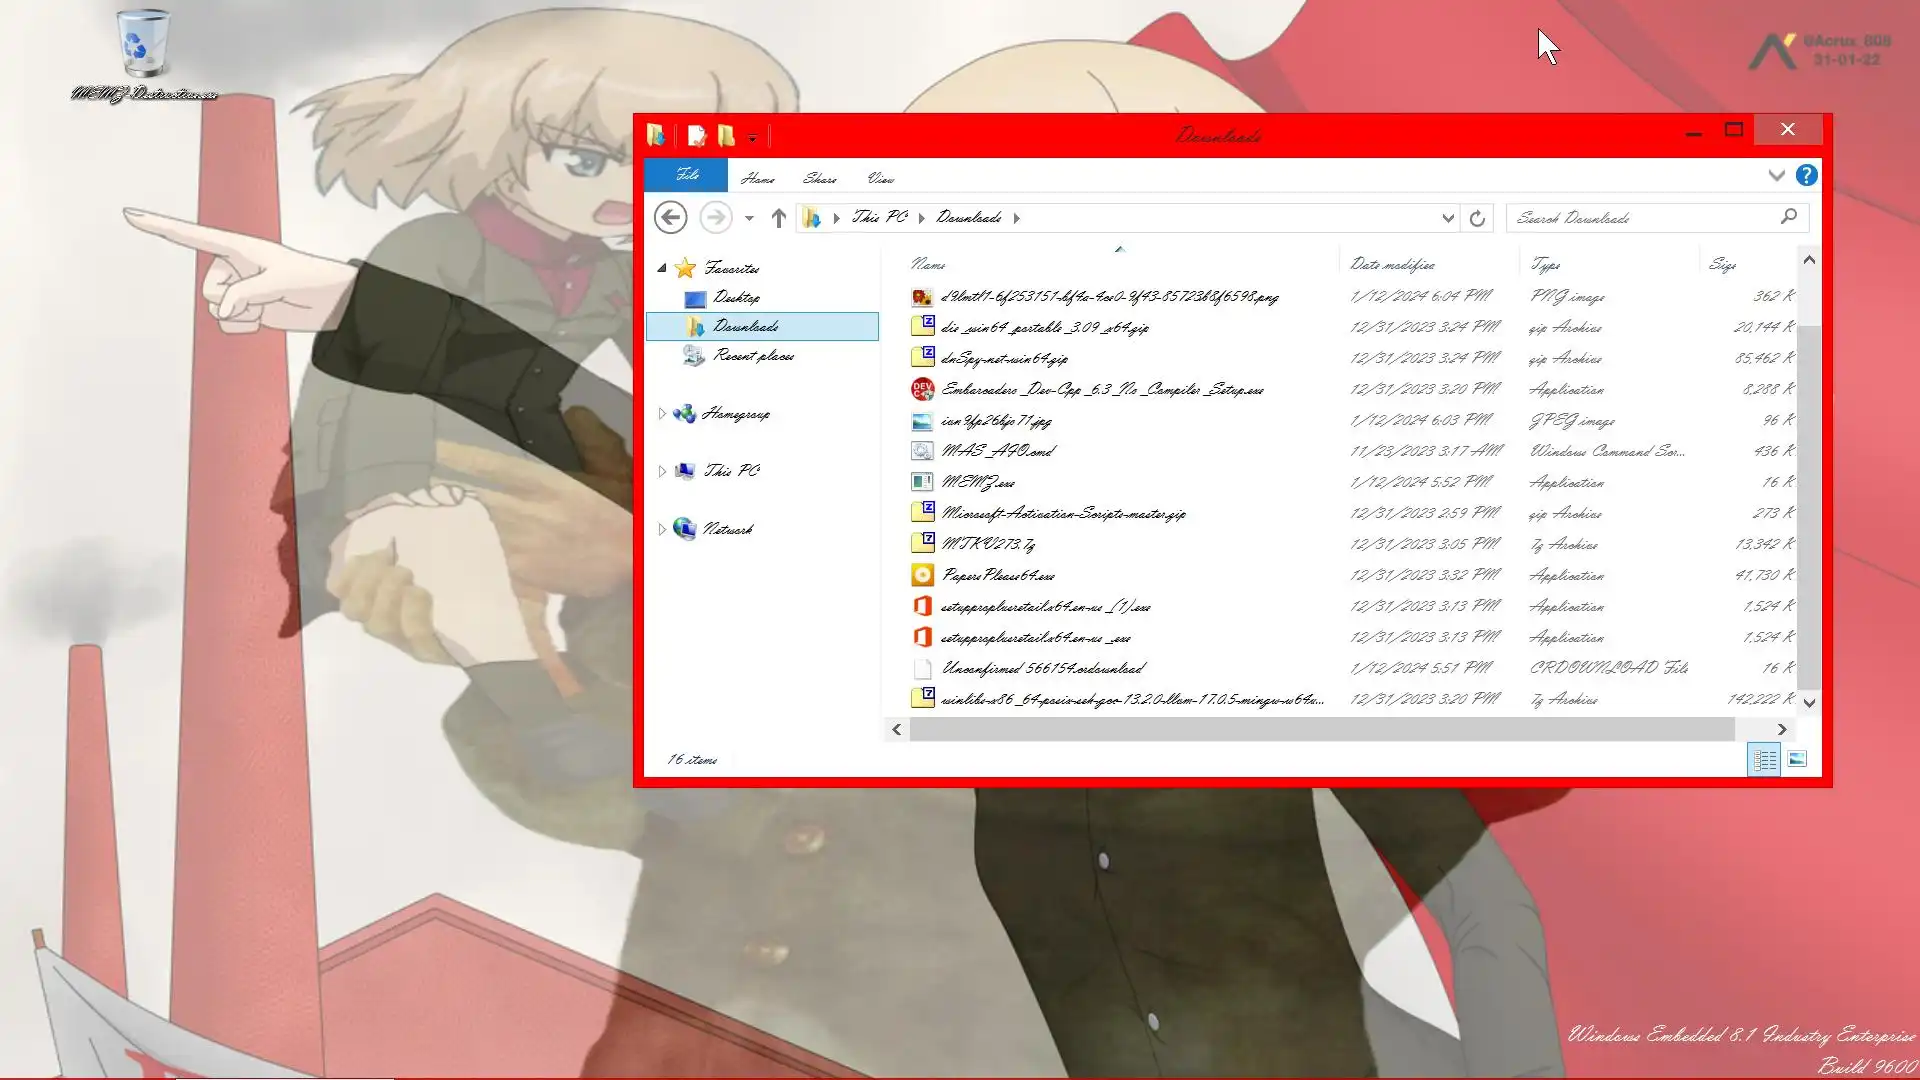Click the New Folder quick access icon

click(x=727, y=135)
